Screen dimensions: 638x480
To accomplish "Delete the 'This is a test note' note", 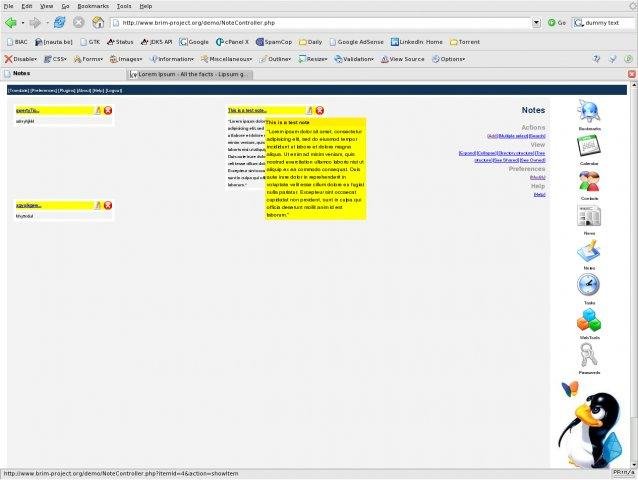I will tap(320, 110).
